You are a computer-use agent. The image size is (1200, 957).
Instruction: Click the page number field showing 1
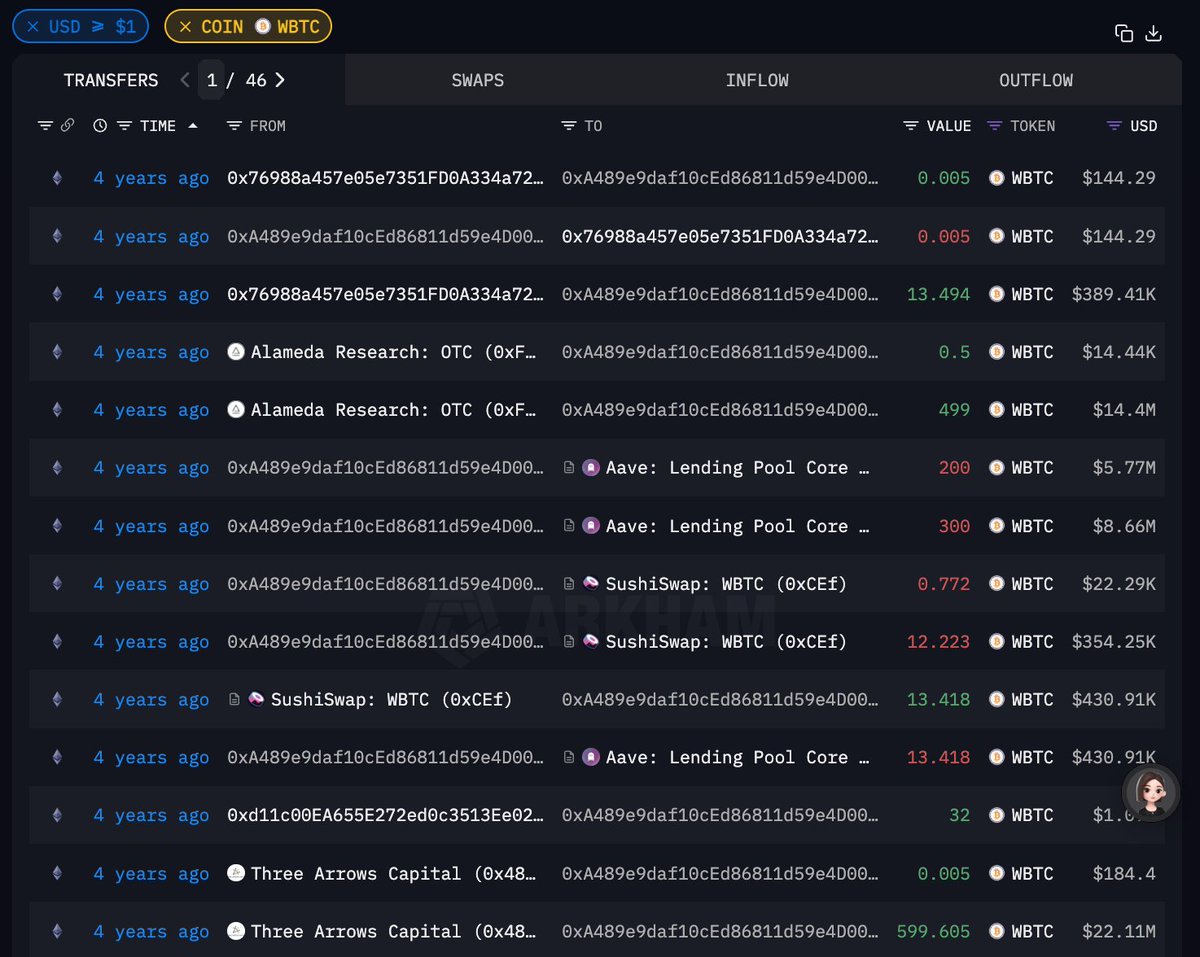[x=211, y=80]
